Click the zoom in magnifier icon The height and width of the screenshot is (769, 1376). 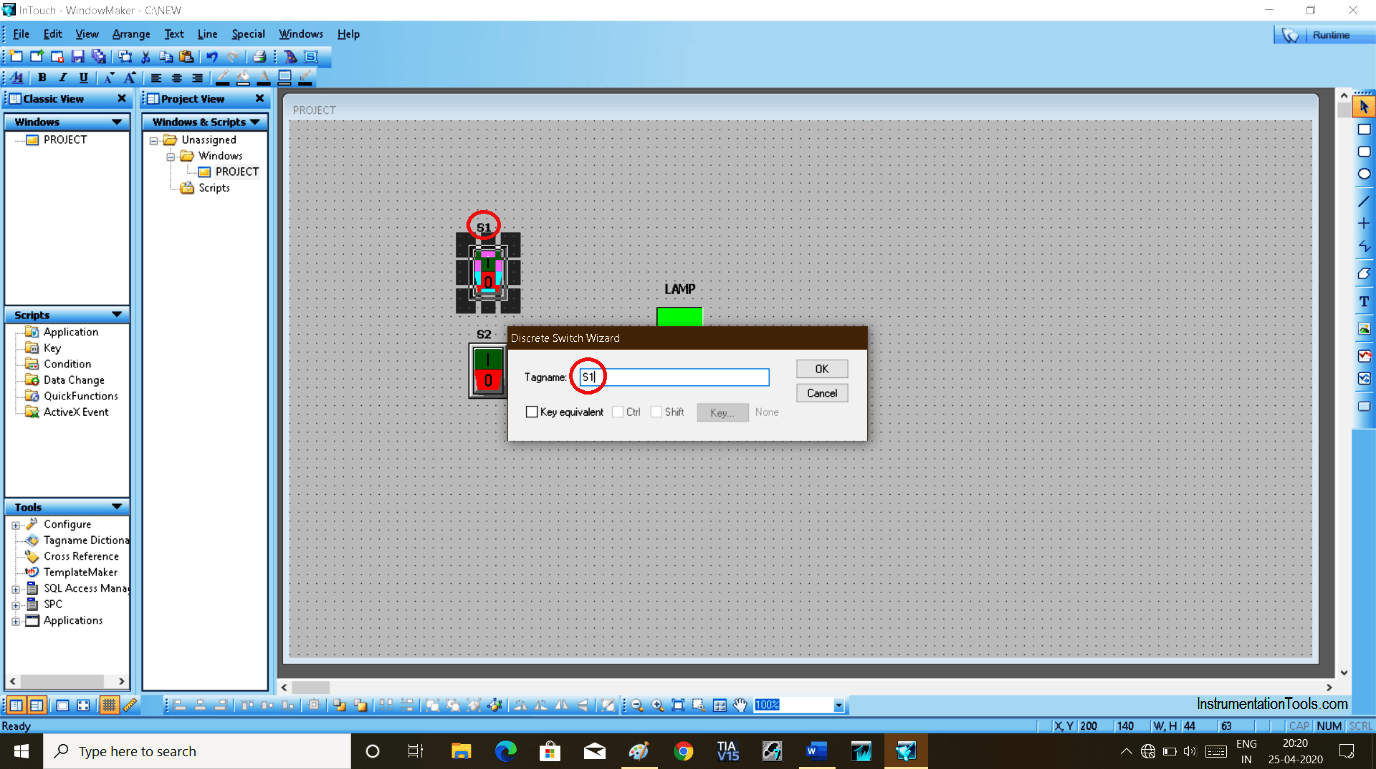pos(657,705)
